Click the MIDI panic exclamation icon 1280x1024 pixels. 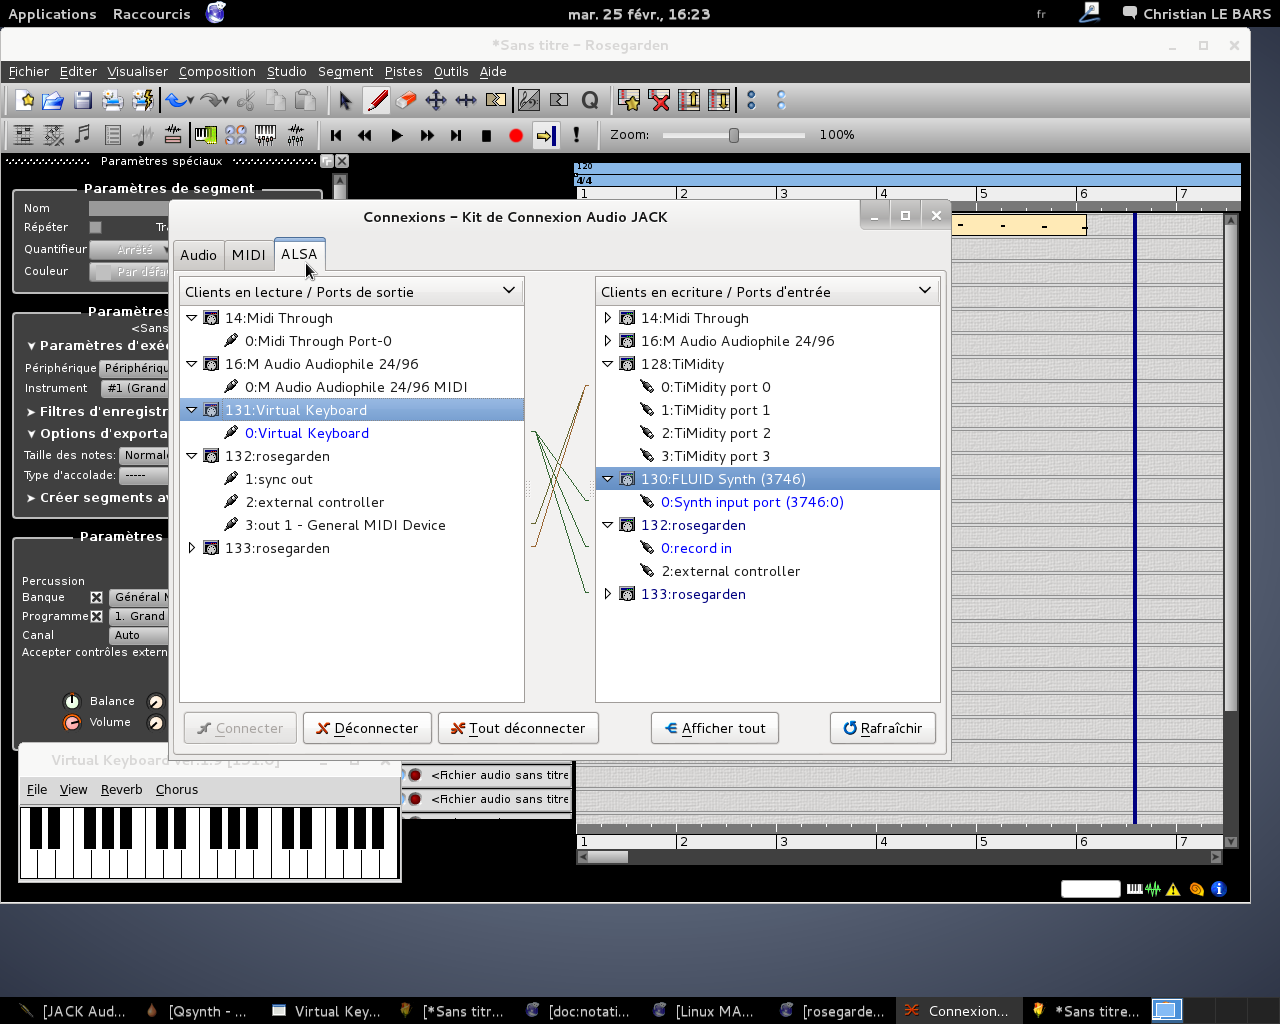click(x=576, y=135)
